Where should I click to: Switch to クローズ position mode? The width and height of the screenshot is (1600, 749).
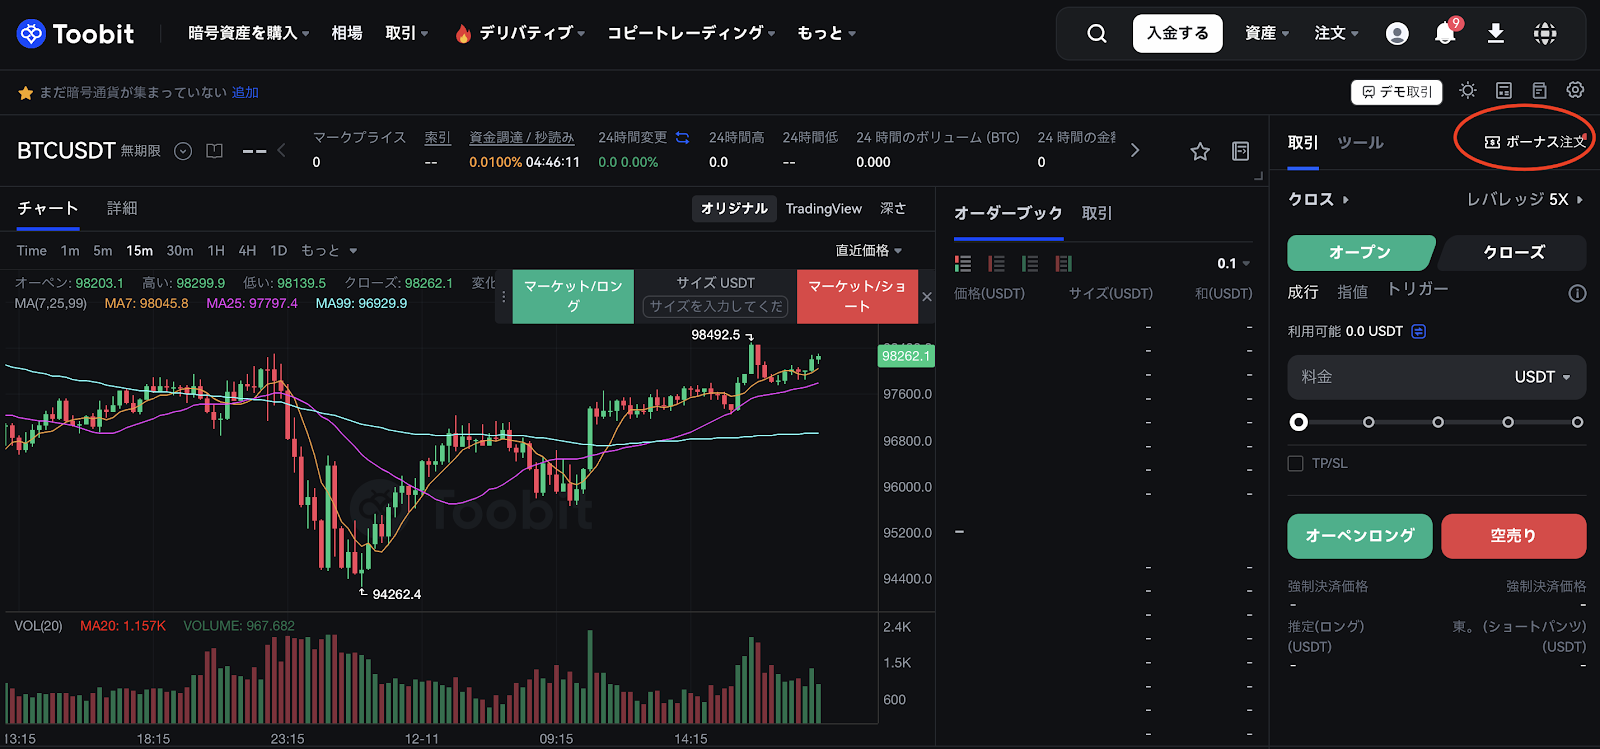[x=1513, y=253]
